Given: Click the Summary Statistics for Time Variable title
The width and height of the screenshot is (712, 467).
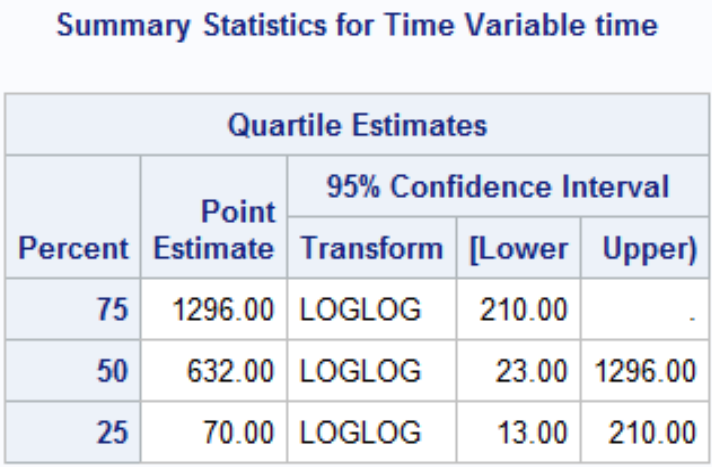Looking at the screenshot, I should pyautogui.click(x=357, y=25).
